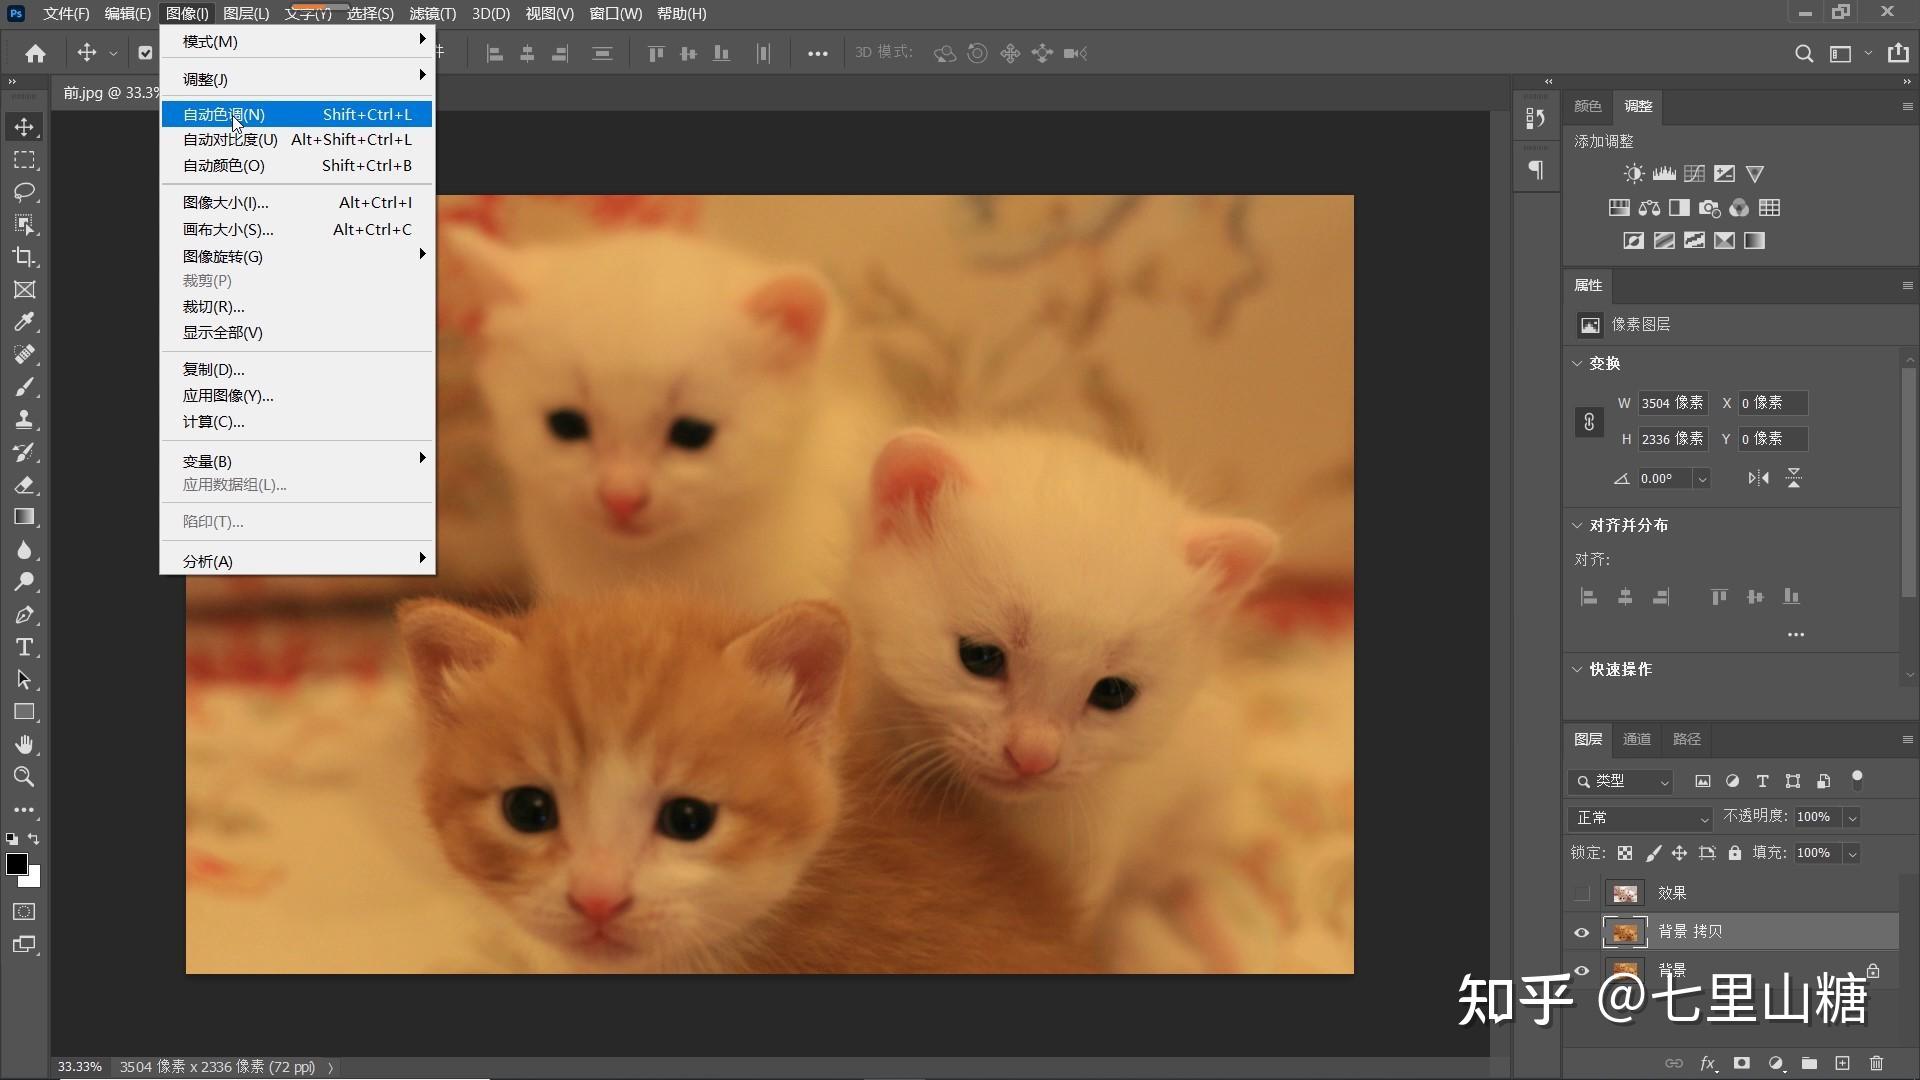Toggle the width-height link constraint
The width and height of the screenshot is (1920, 1080).
point(1589,422)
